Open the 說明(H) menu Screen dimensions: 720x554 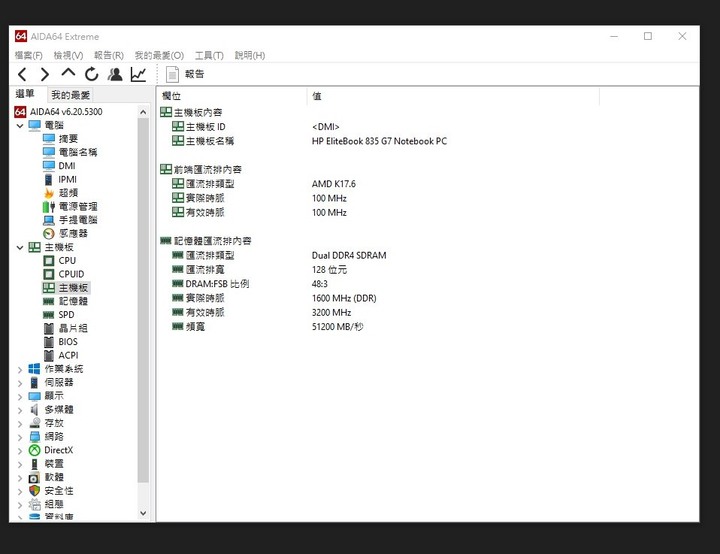pos(250,55)
